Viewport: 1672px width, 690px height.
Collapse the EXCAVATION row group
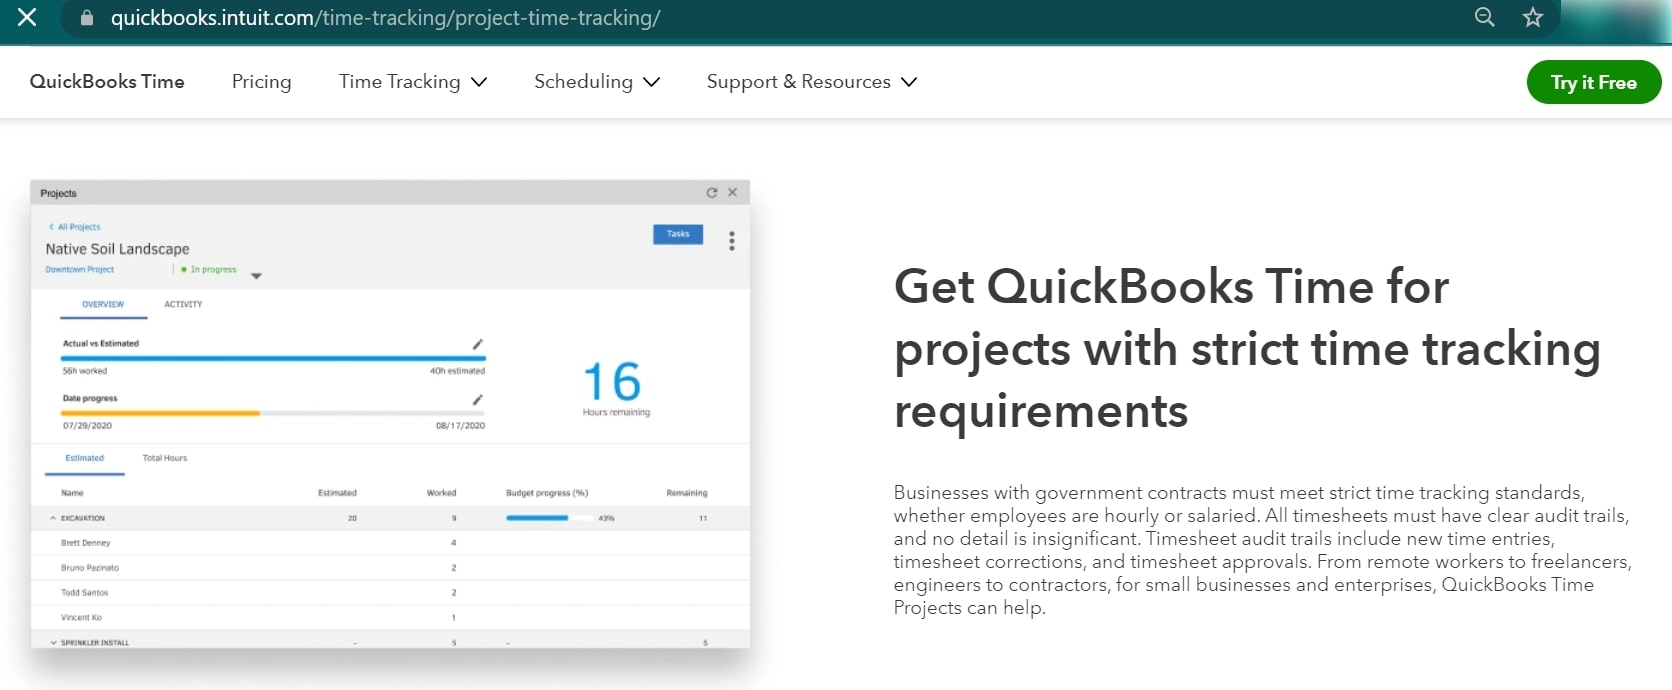pyautogui.click(x=53, y=518)
